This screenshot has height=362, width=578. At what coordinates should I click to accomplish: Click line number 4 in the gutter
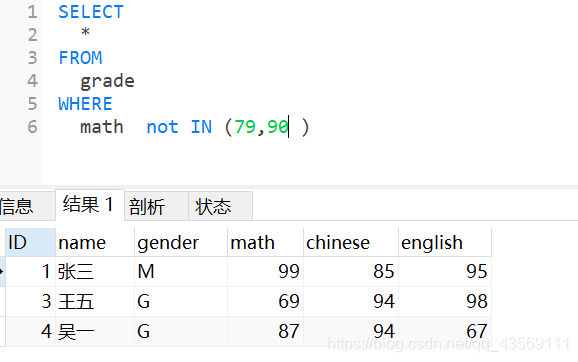pos(32,81)
